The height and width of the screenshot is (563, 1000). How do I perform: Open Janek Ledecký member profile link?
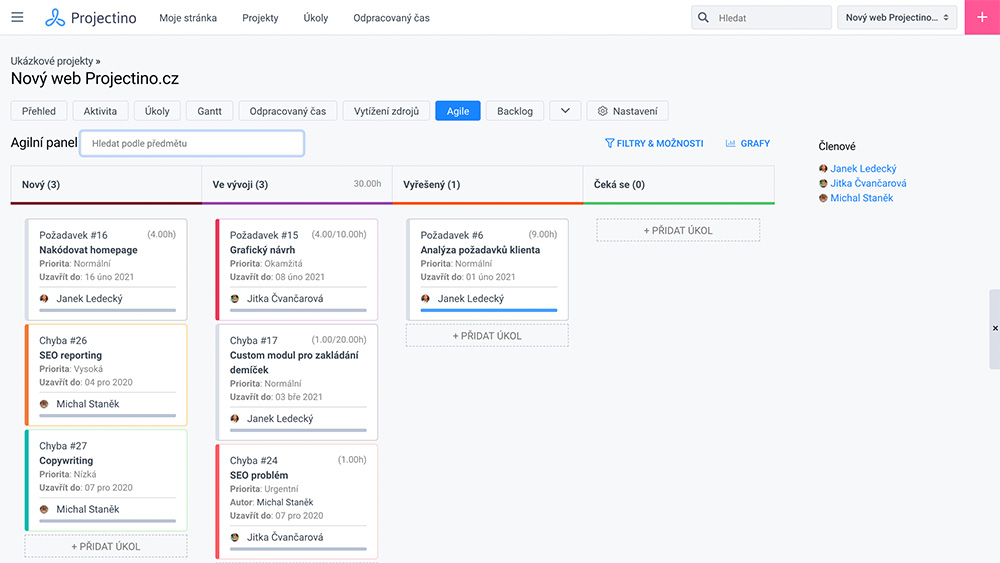864,169
